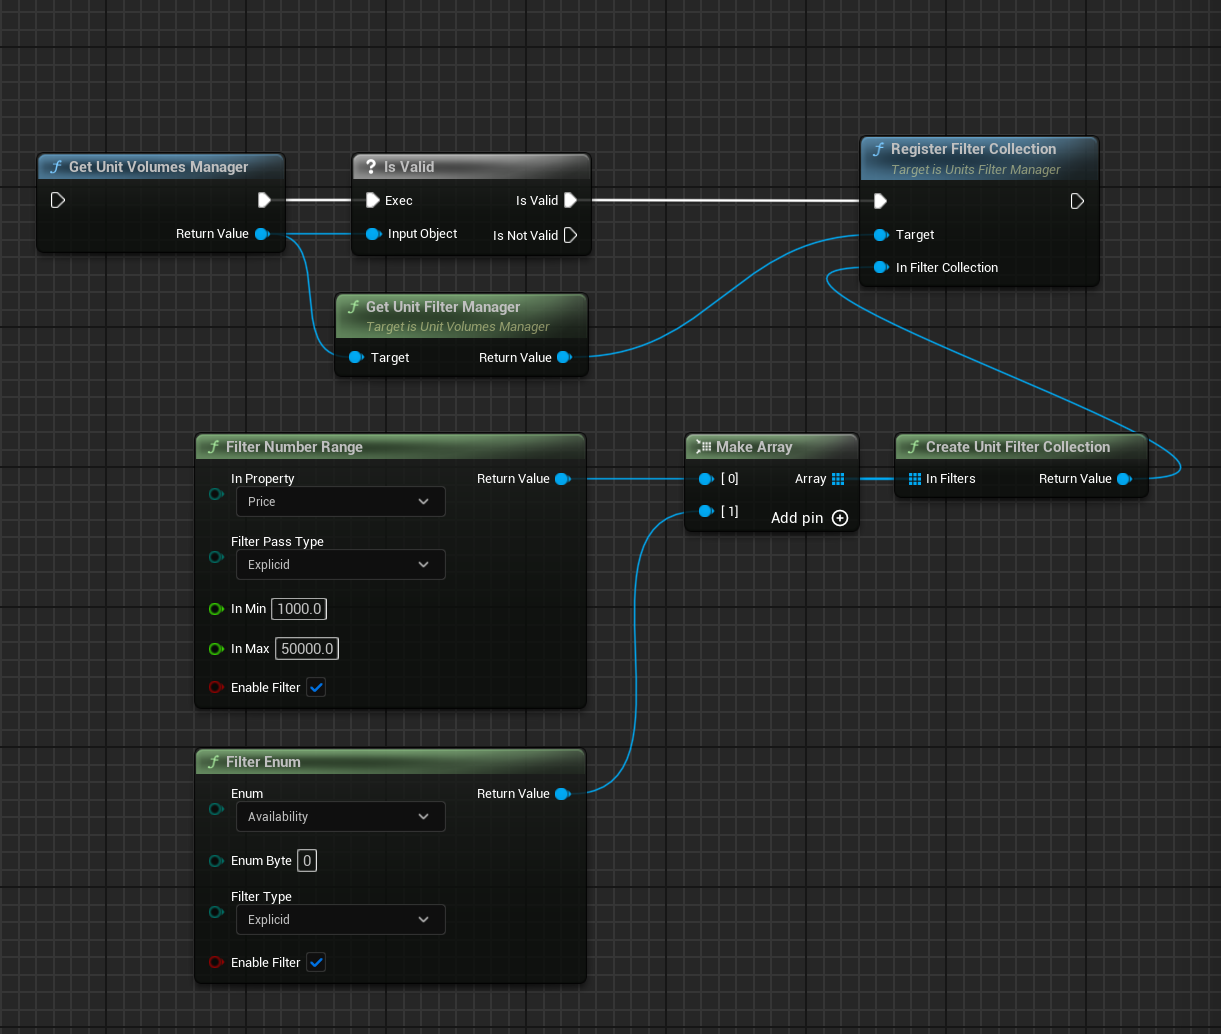Click the Array output pin on Make Array
Screen dimensions: 1221x1034
(838, 479)
